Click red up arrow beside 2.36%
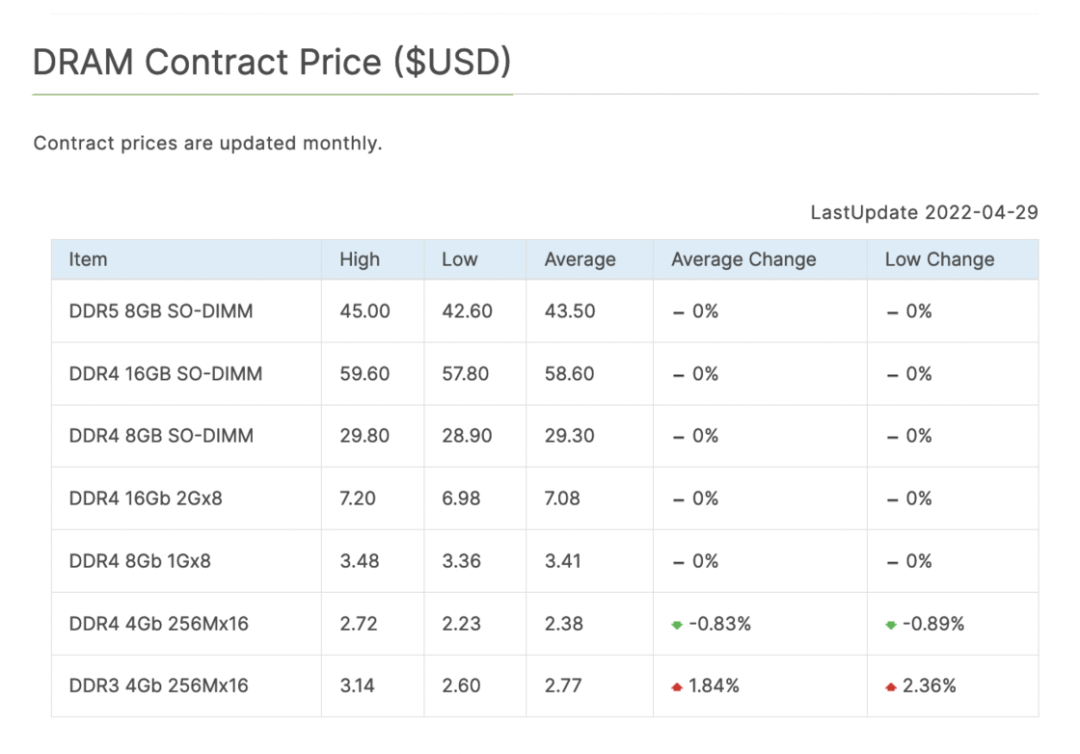The image size is (1080, 754). (x=891, y=687)
